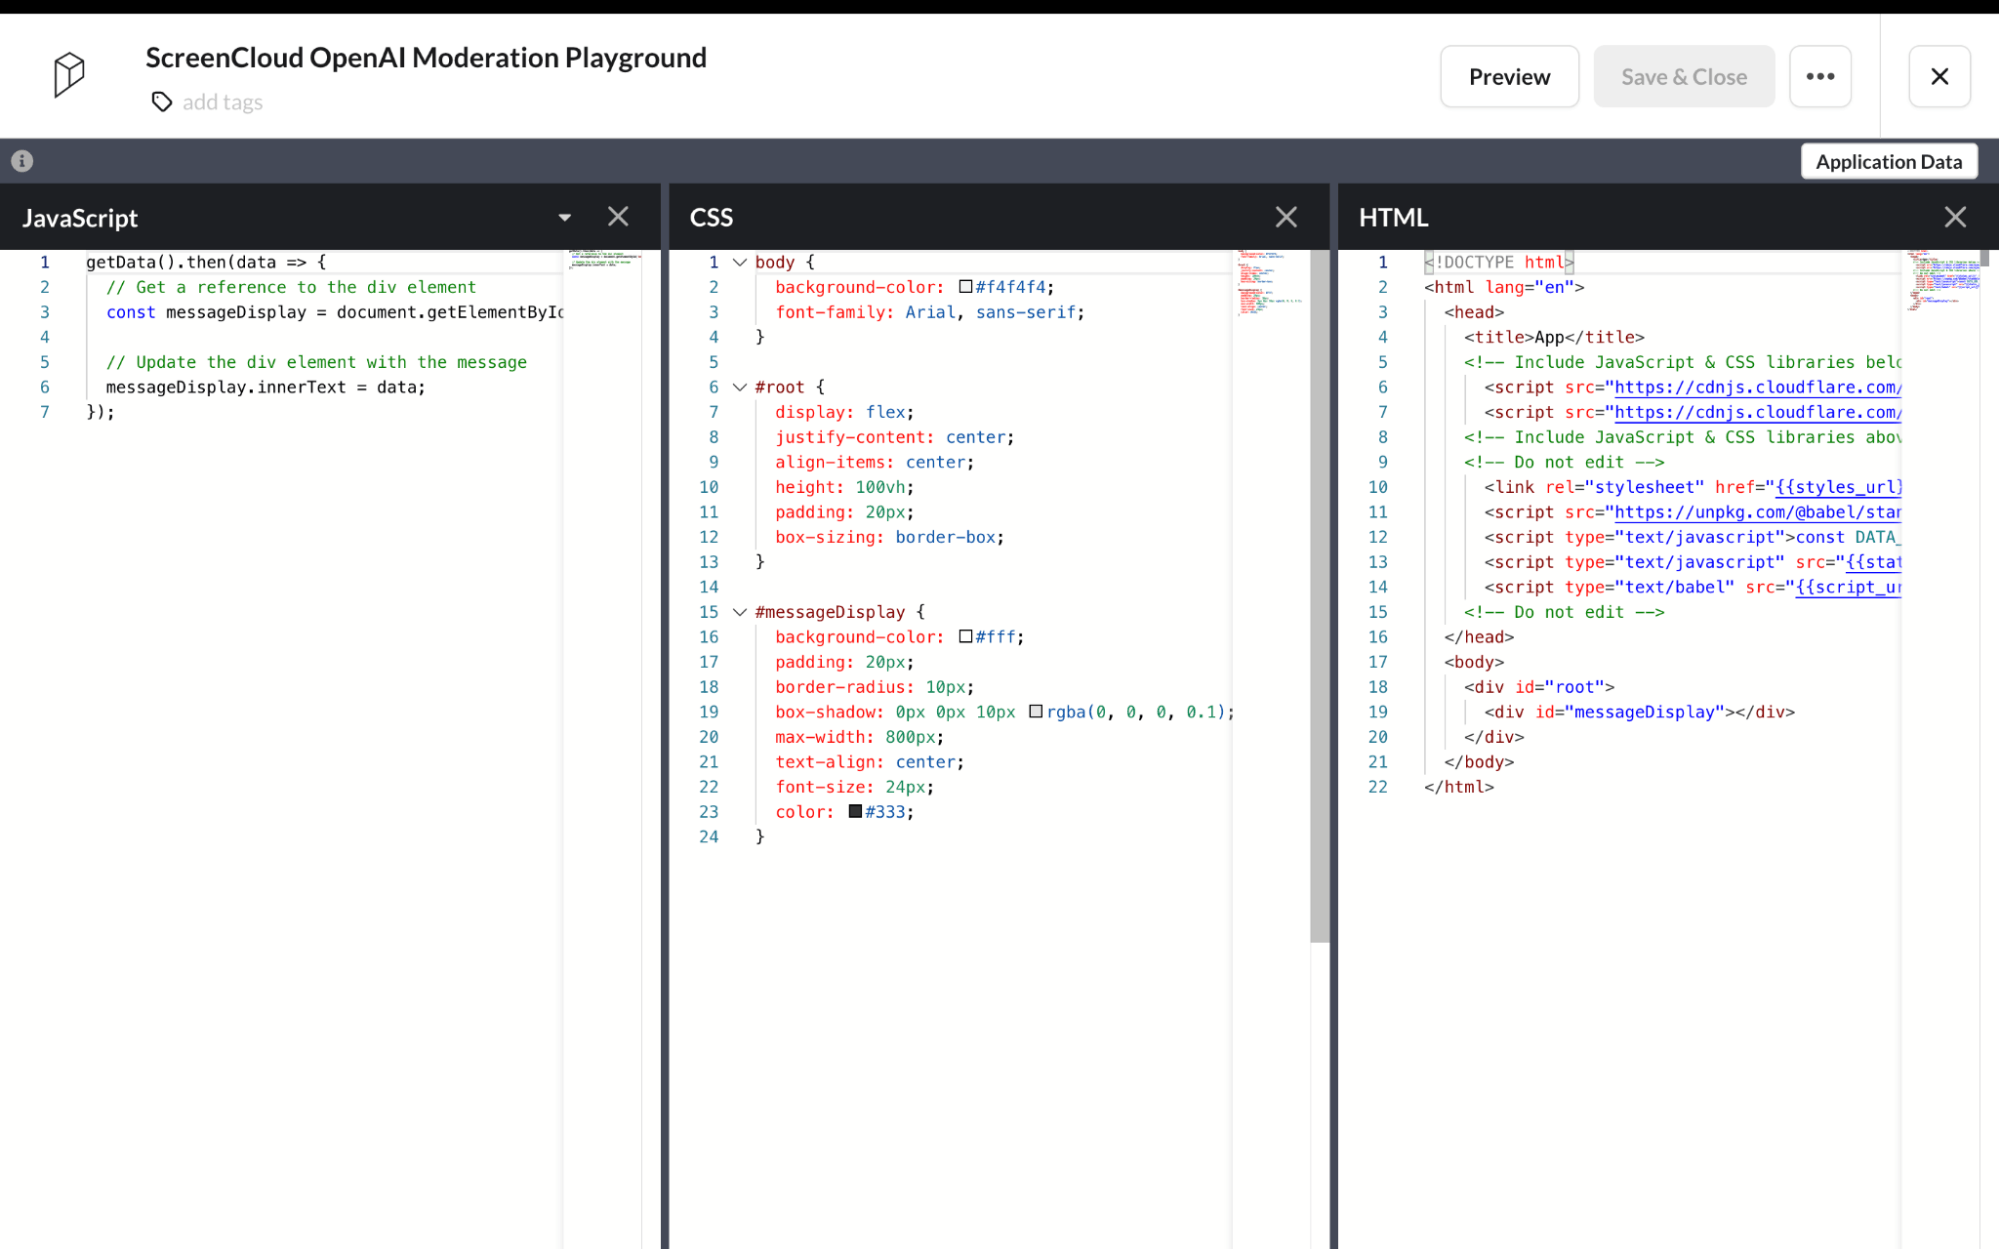Screen dimensions: 1999x1250
Task: Click the ScreenCloud logo icon
Action: coord(68,75)
